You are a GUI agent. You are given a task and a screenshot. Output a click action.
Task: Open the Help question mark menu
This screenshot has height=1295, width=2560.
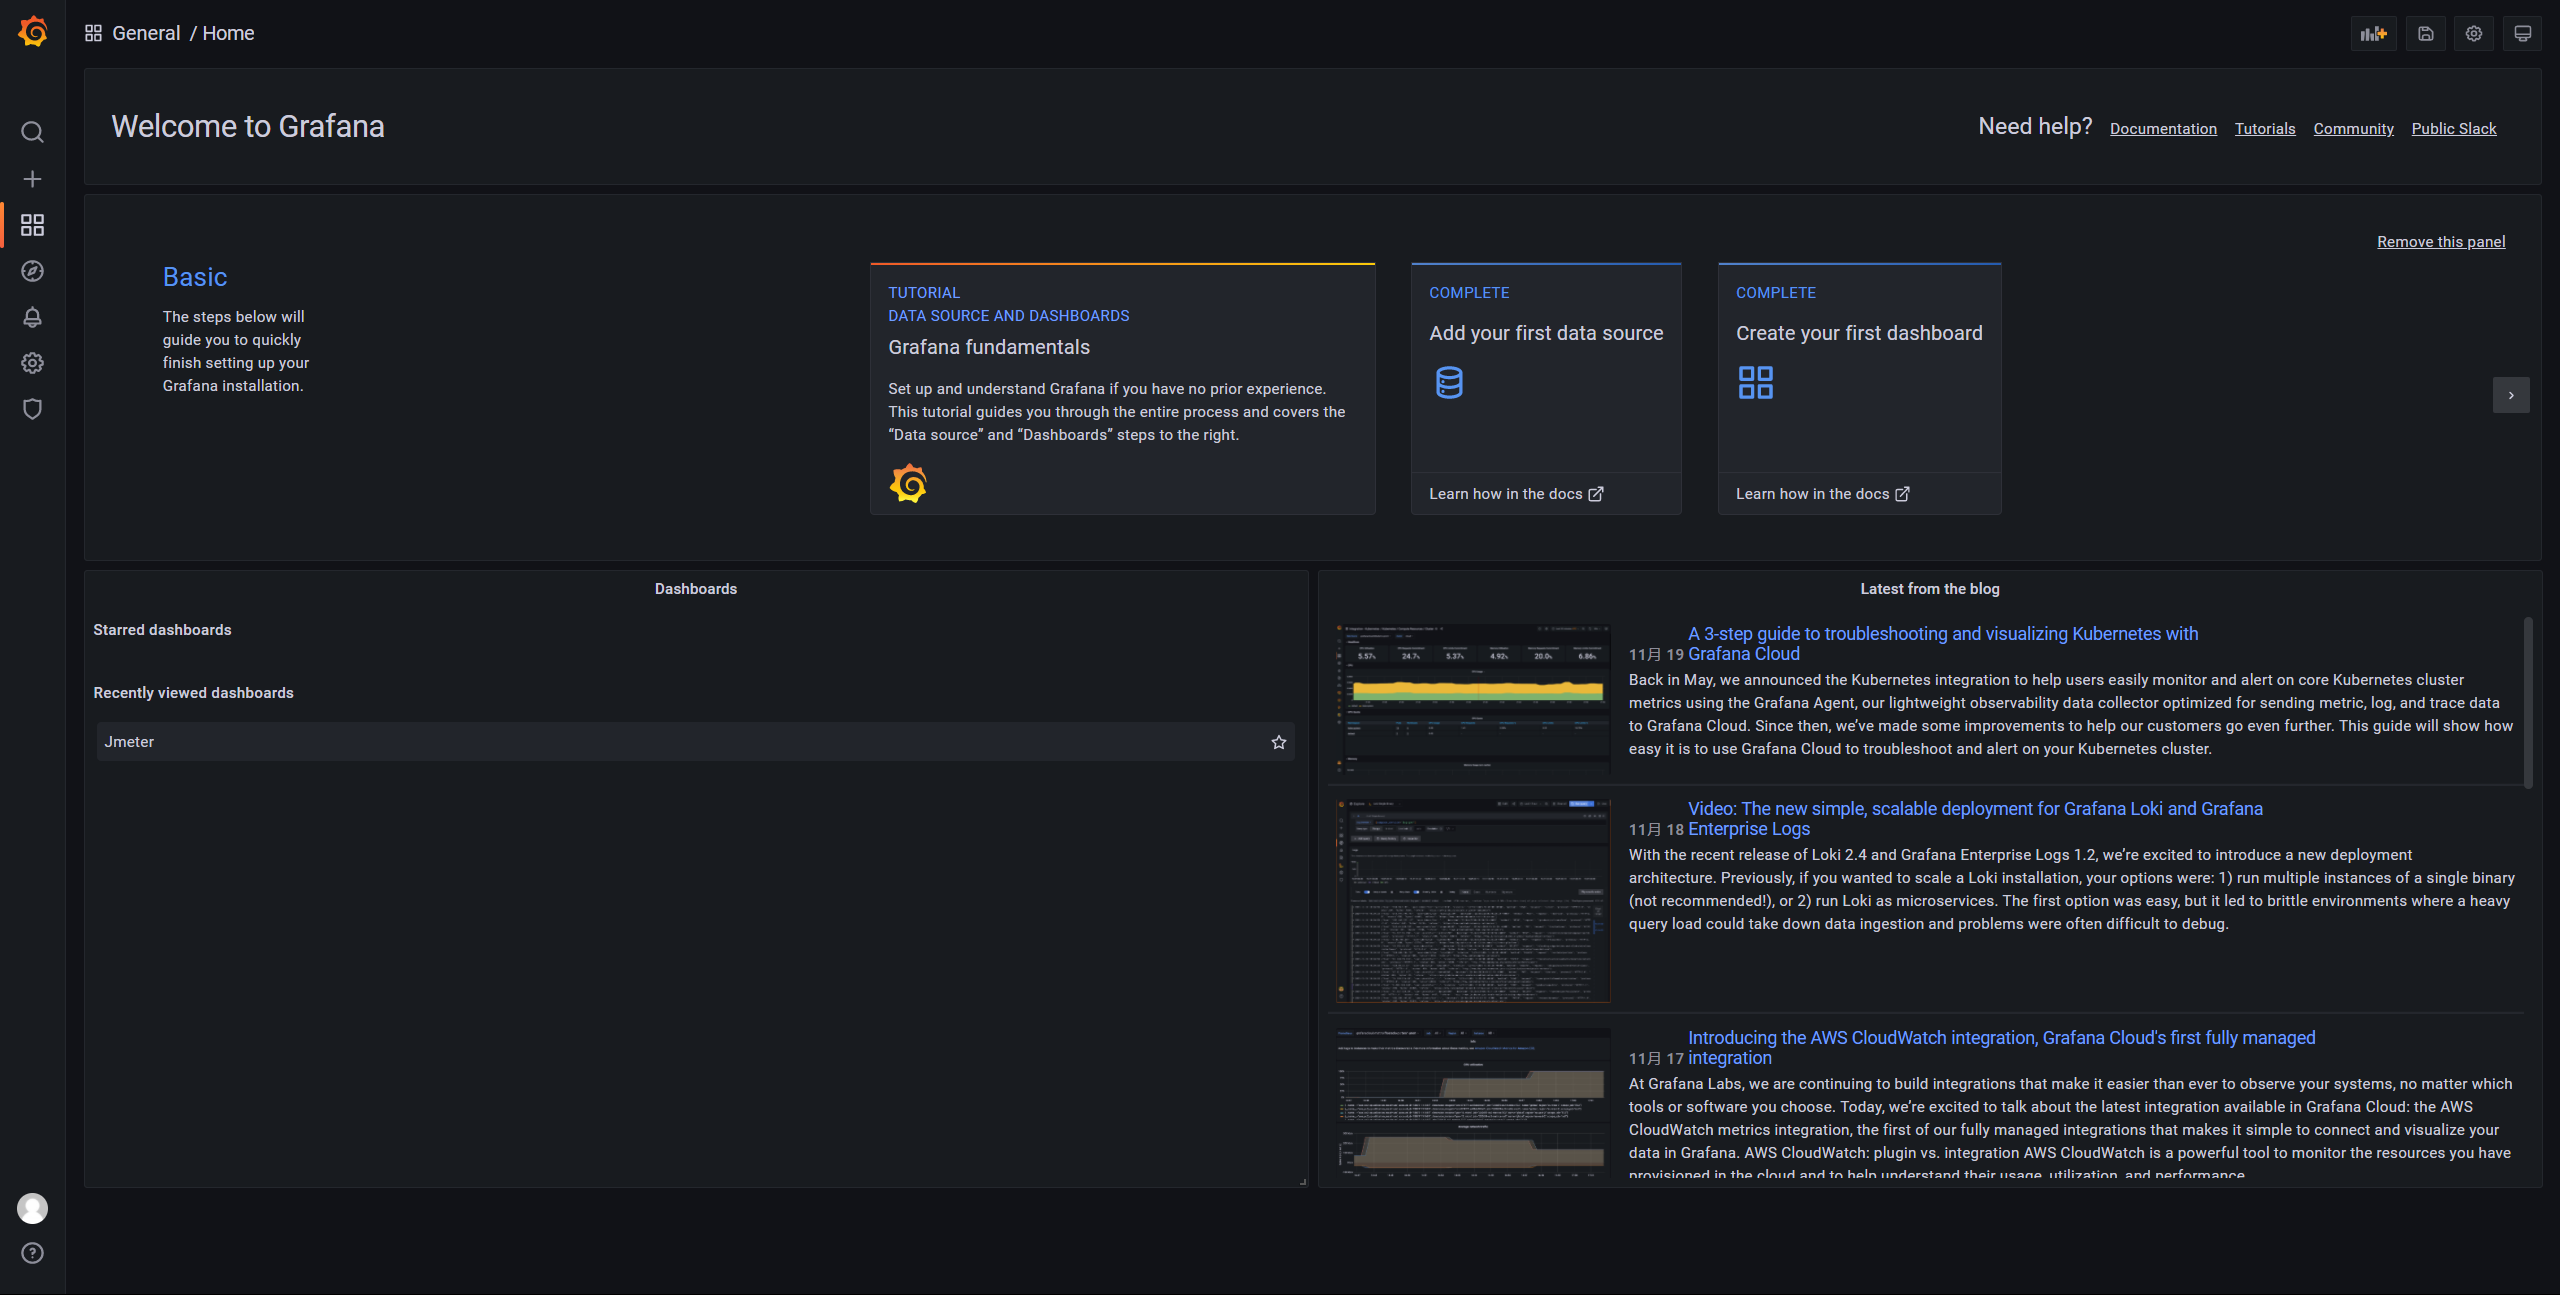[x=32, y=1253]
